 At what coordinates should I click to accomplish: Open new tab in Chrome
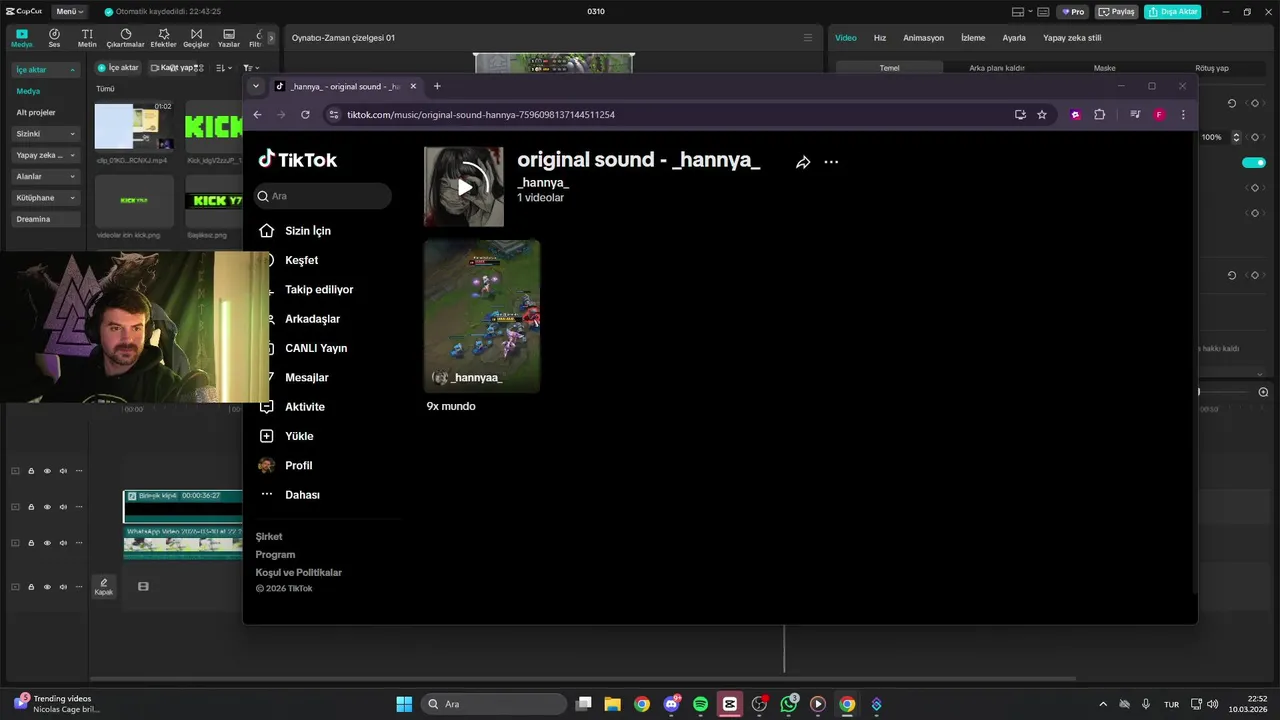point(437,86)
